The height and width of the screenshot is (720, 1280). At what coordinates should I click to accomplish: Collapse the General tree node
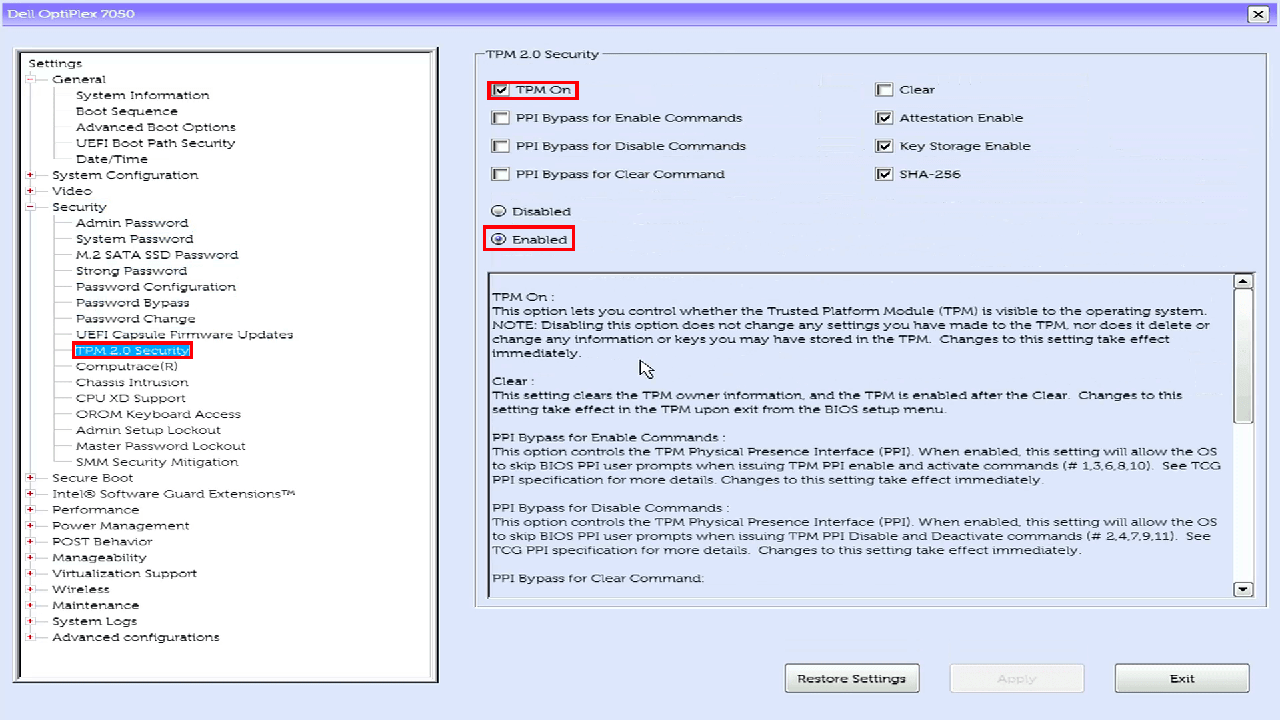(31, 79)
